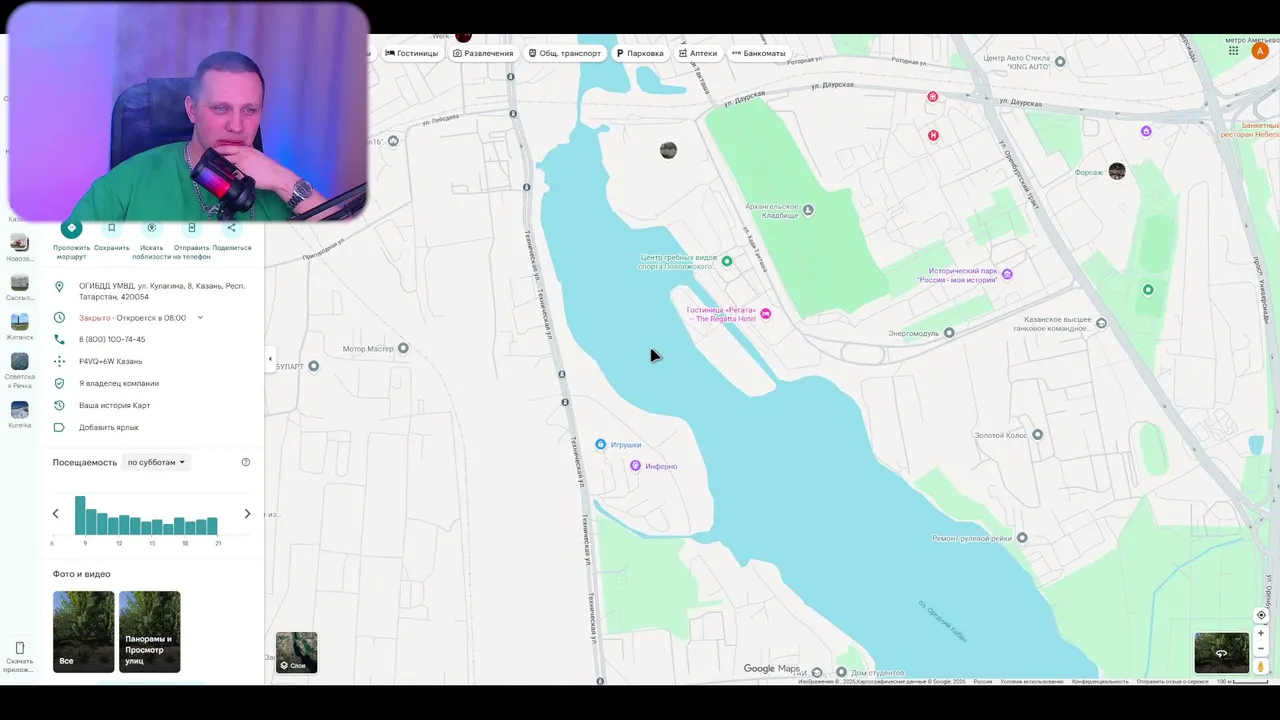Click the Искать поблизости icon
The height and width of the screenshot is (720, 1280).
coord(151,228)
